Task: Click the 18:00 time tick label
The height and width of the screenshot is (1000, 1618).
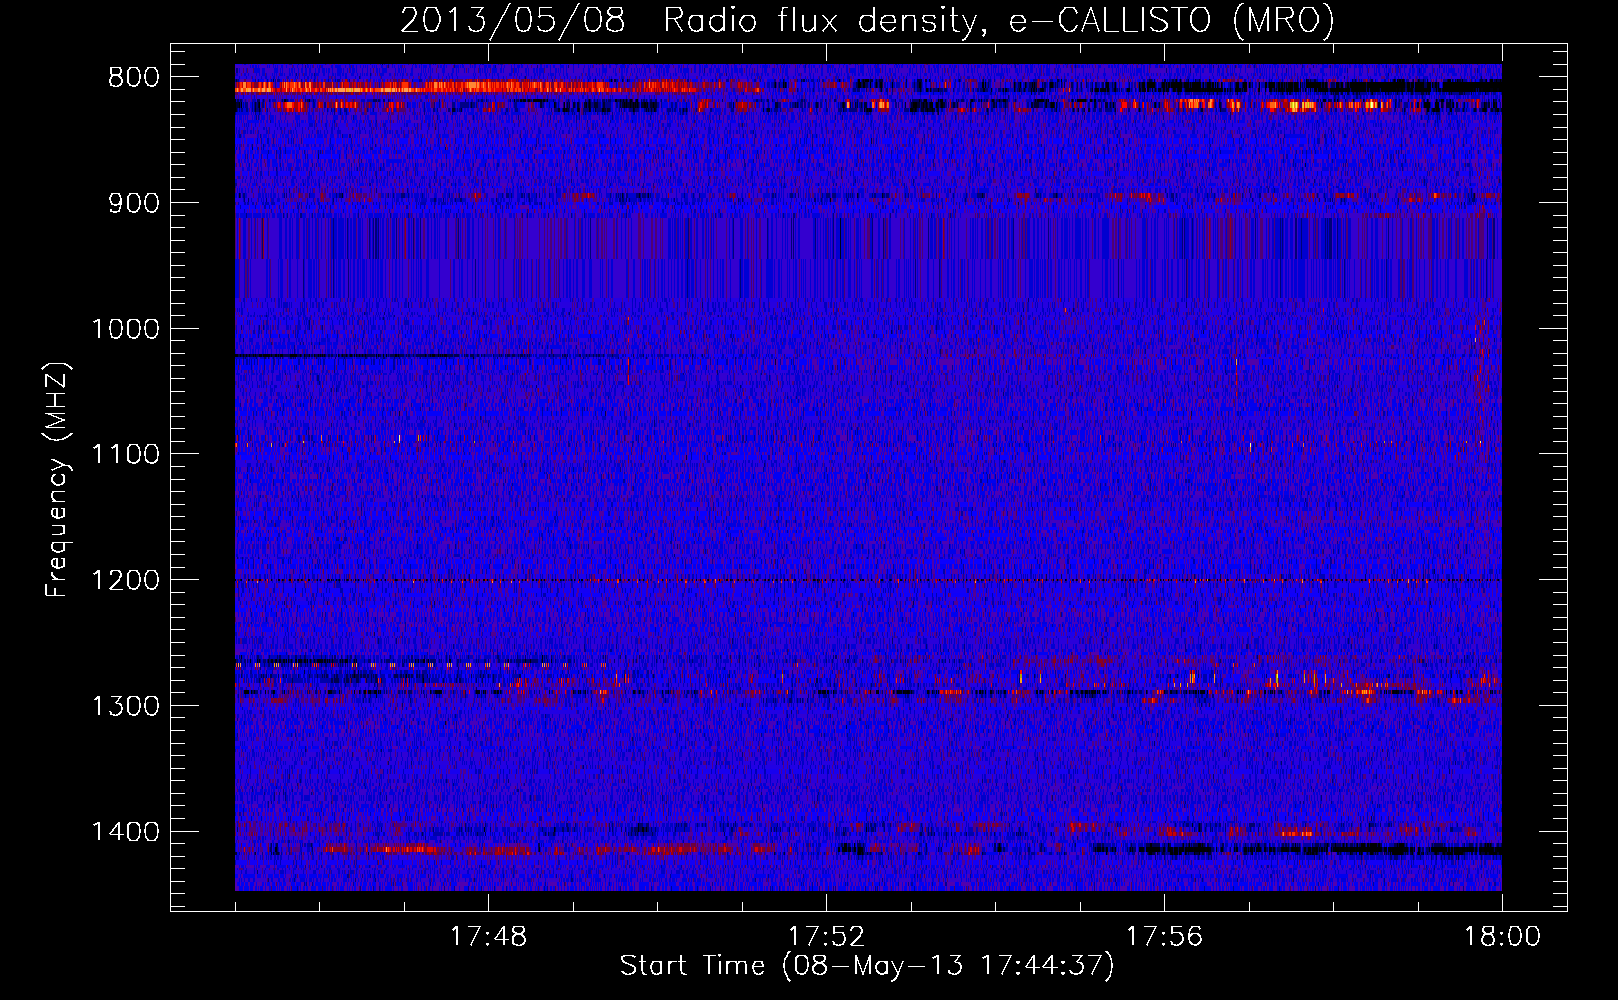Action: (x=1502, y=937)
